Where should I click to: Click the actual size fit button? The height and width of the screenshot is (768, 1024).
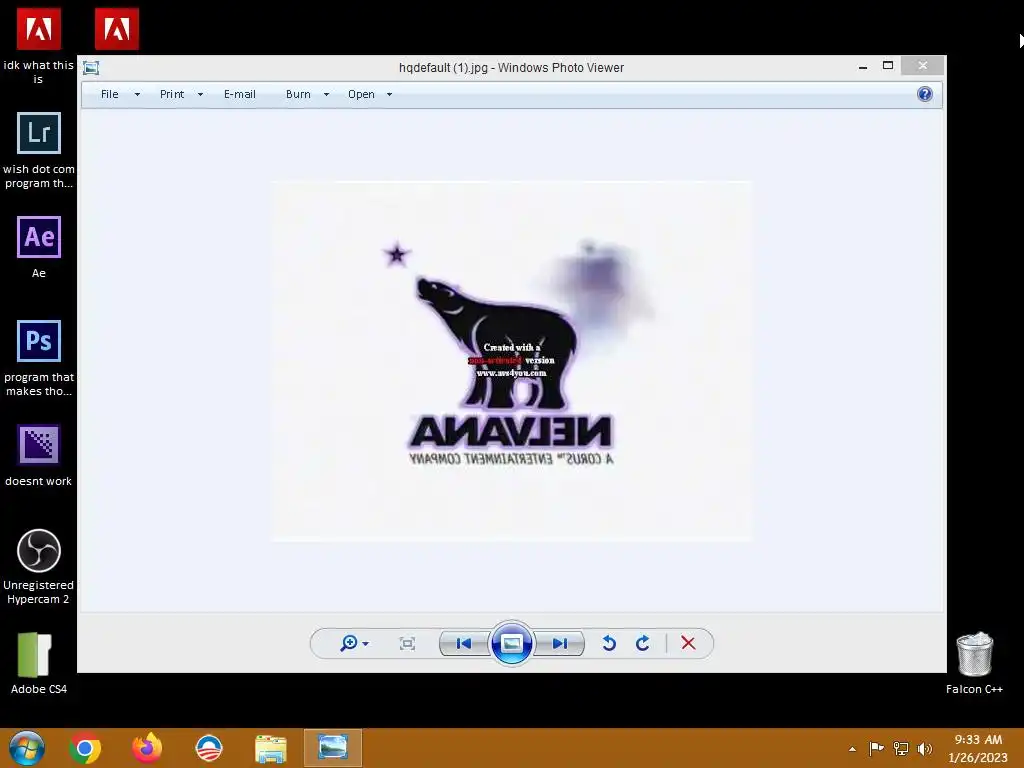407,644
